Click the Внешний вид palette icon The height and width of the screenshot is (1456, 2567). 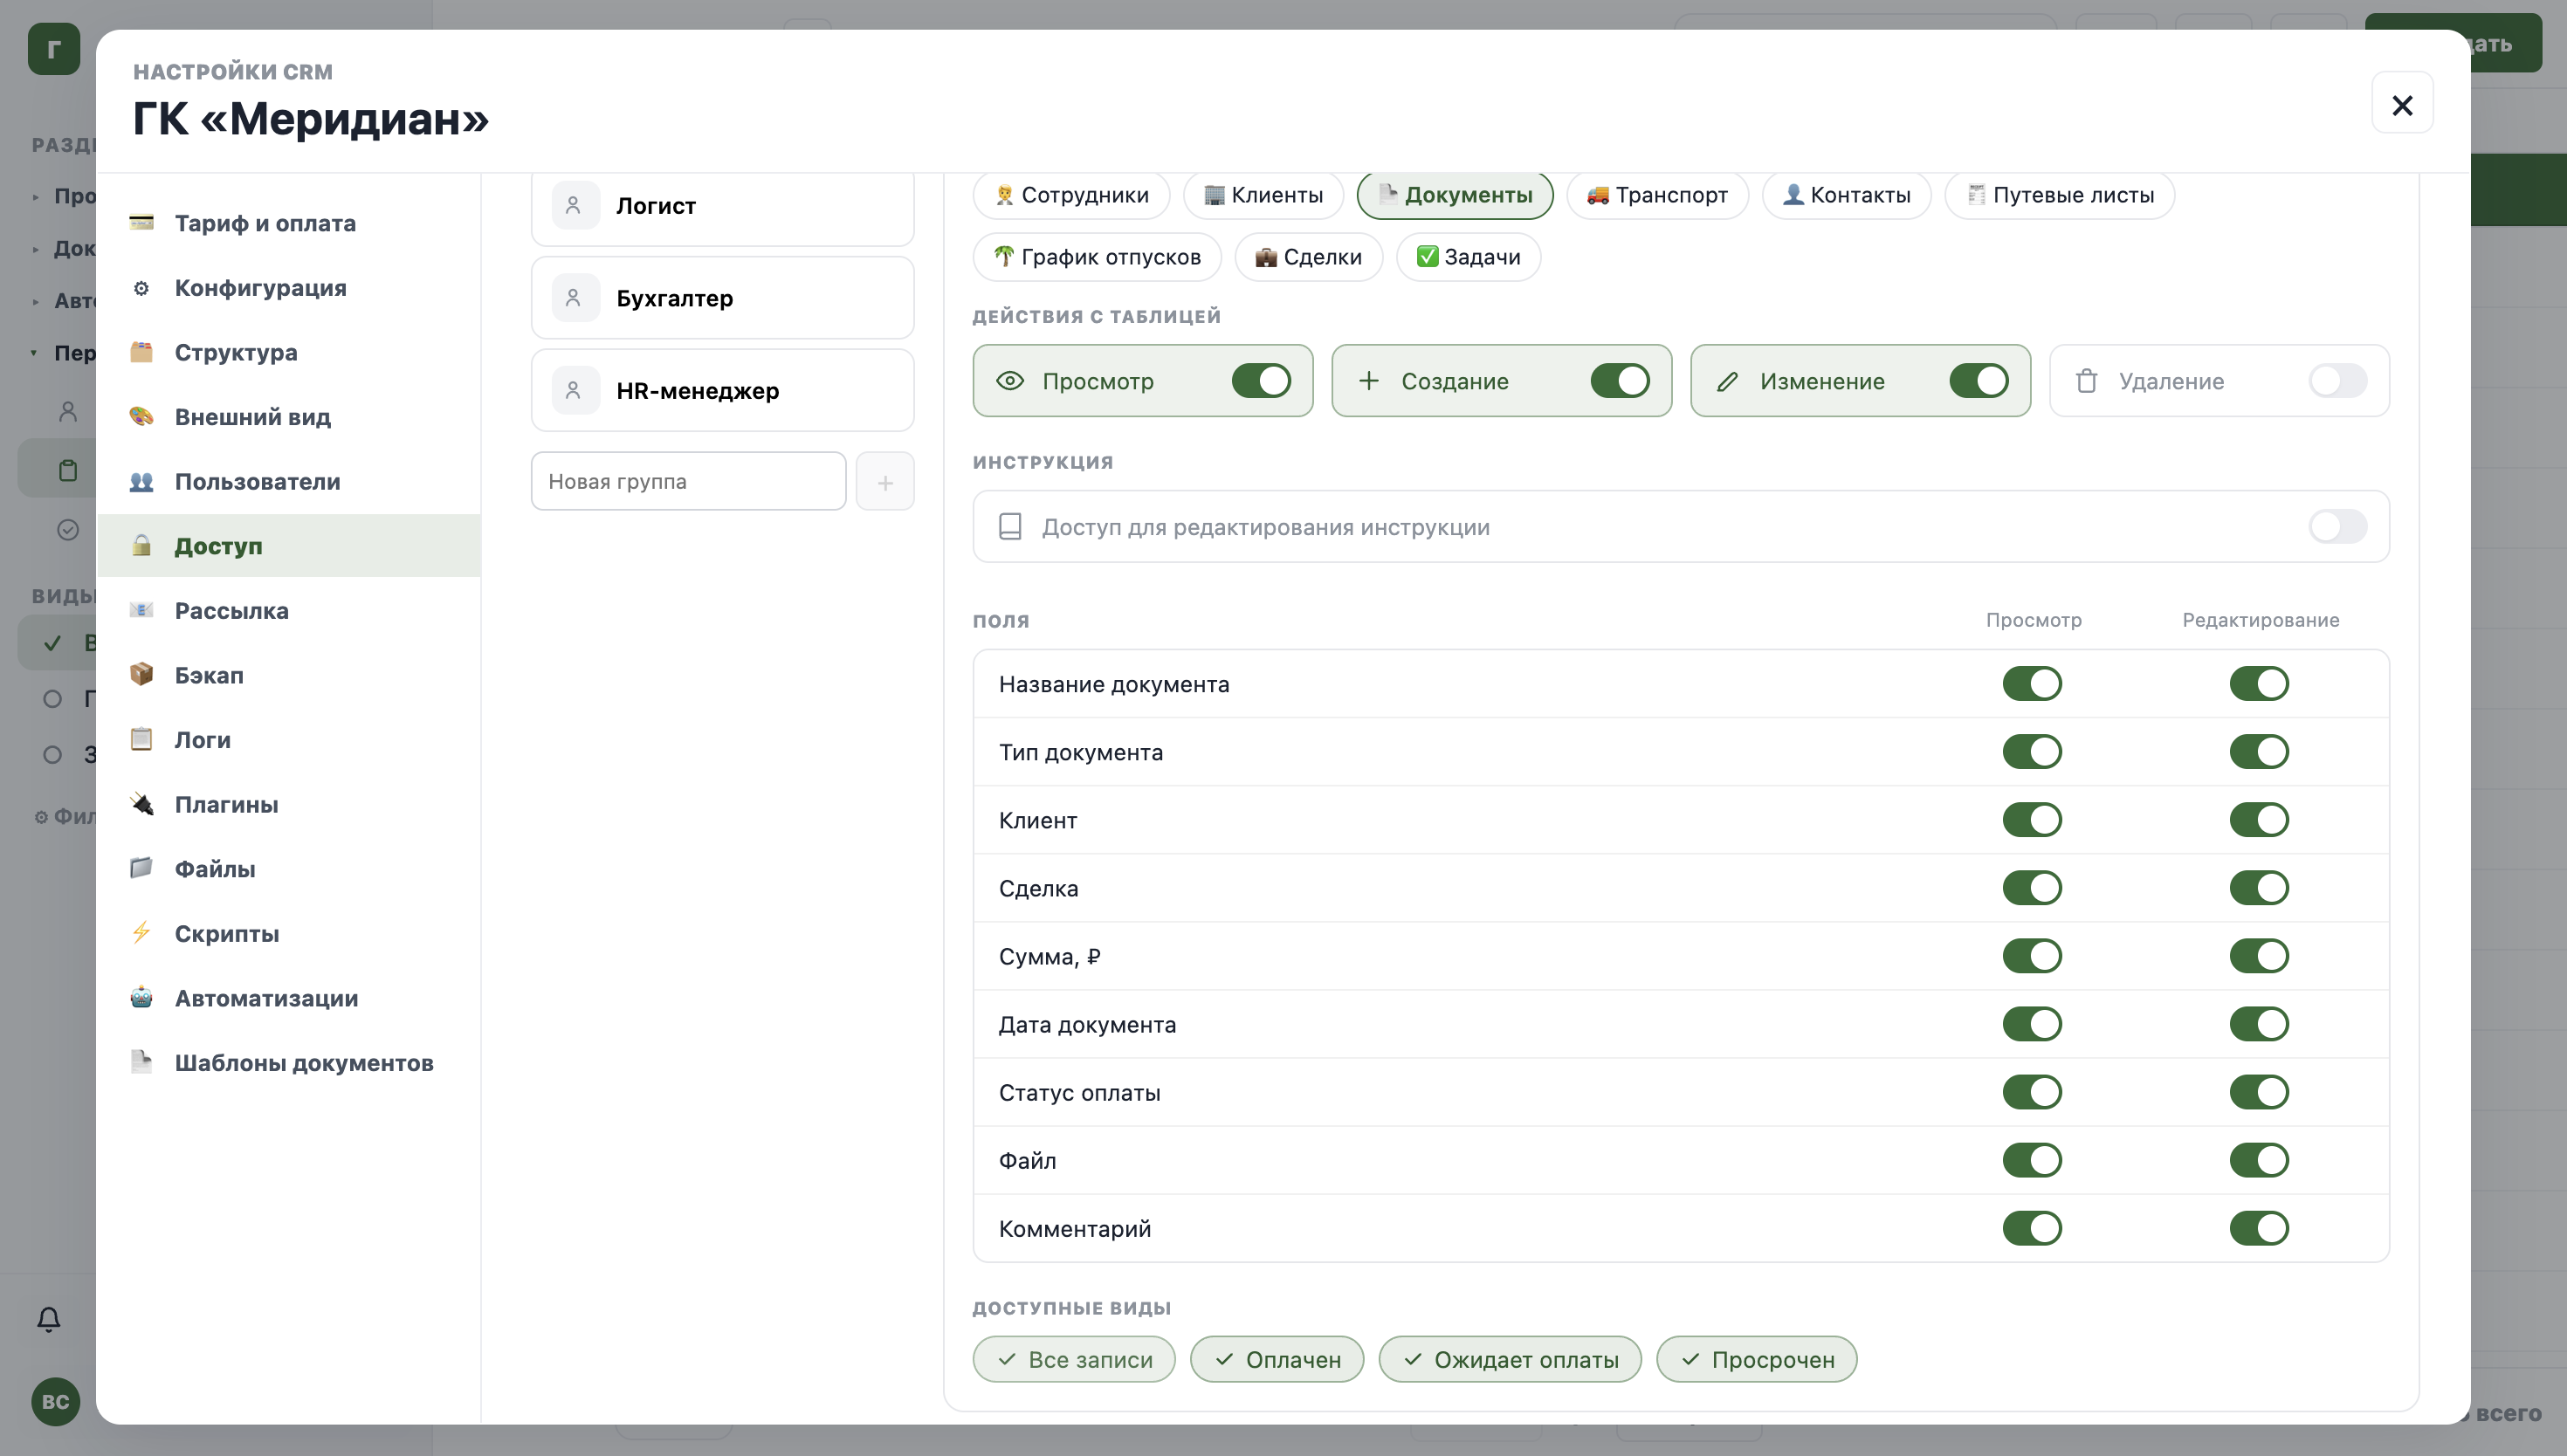click(x=141, y=416)
